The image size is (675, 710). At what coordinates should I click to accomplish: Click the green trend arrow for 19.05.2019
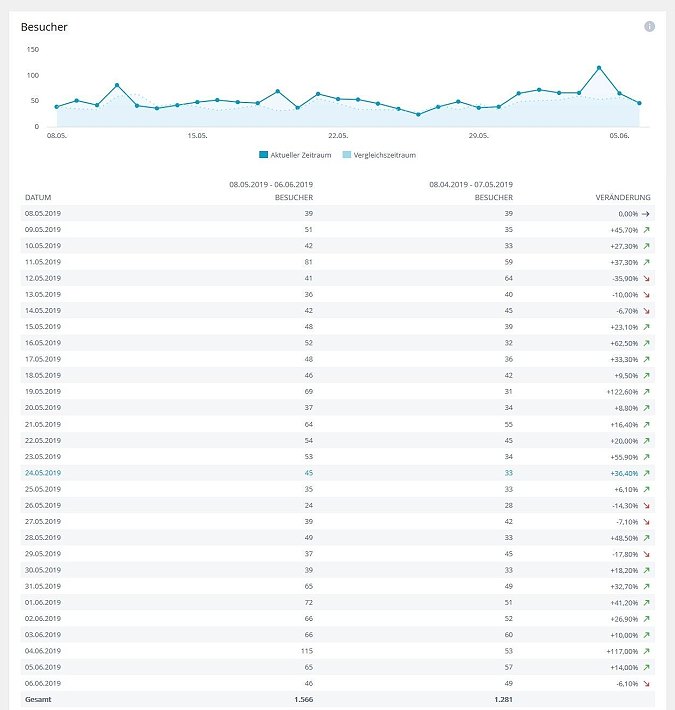point(646,392)
